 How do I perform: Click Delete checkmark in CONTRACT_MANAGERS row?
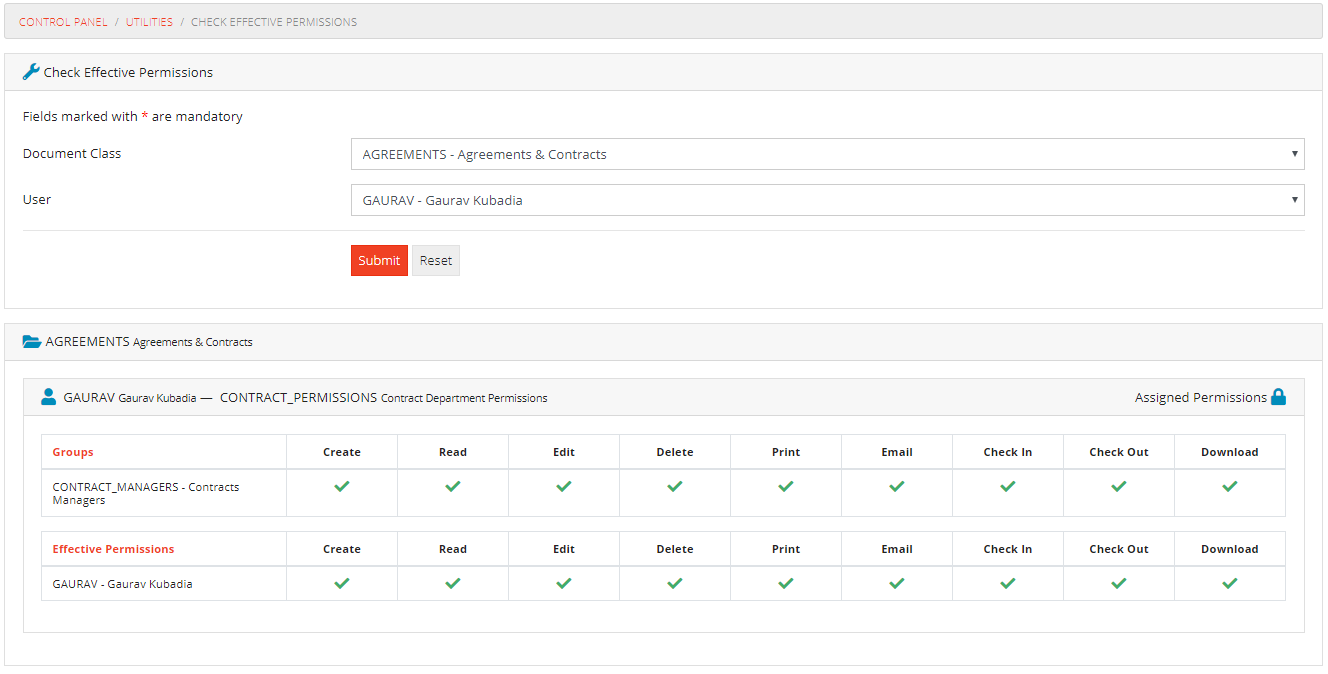675,486
